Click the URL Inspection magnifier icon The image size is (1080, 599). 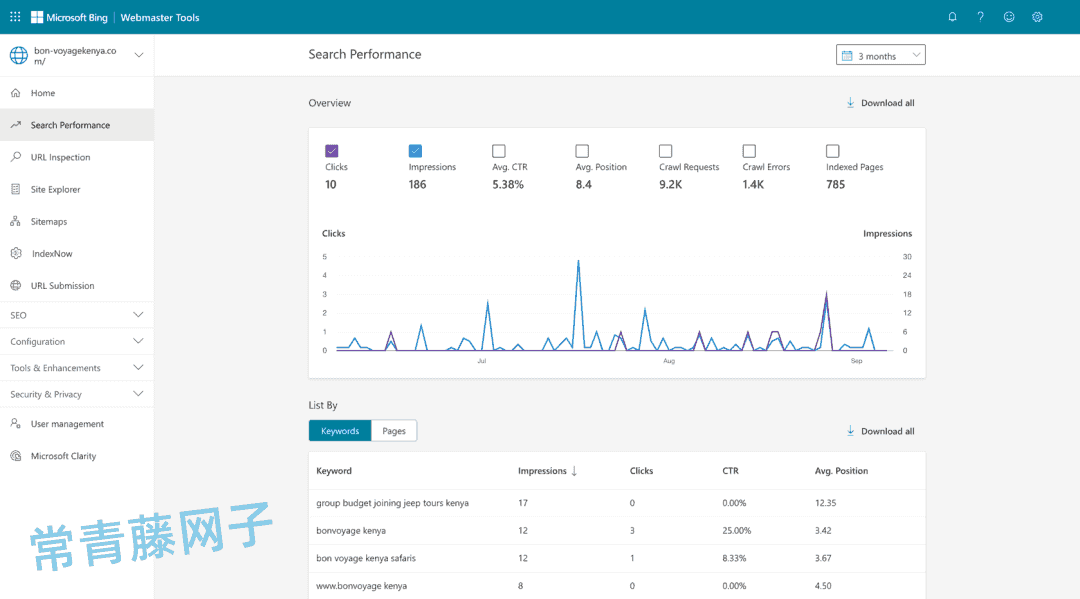coord(15,157)
